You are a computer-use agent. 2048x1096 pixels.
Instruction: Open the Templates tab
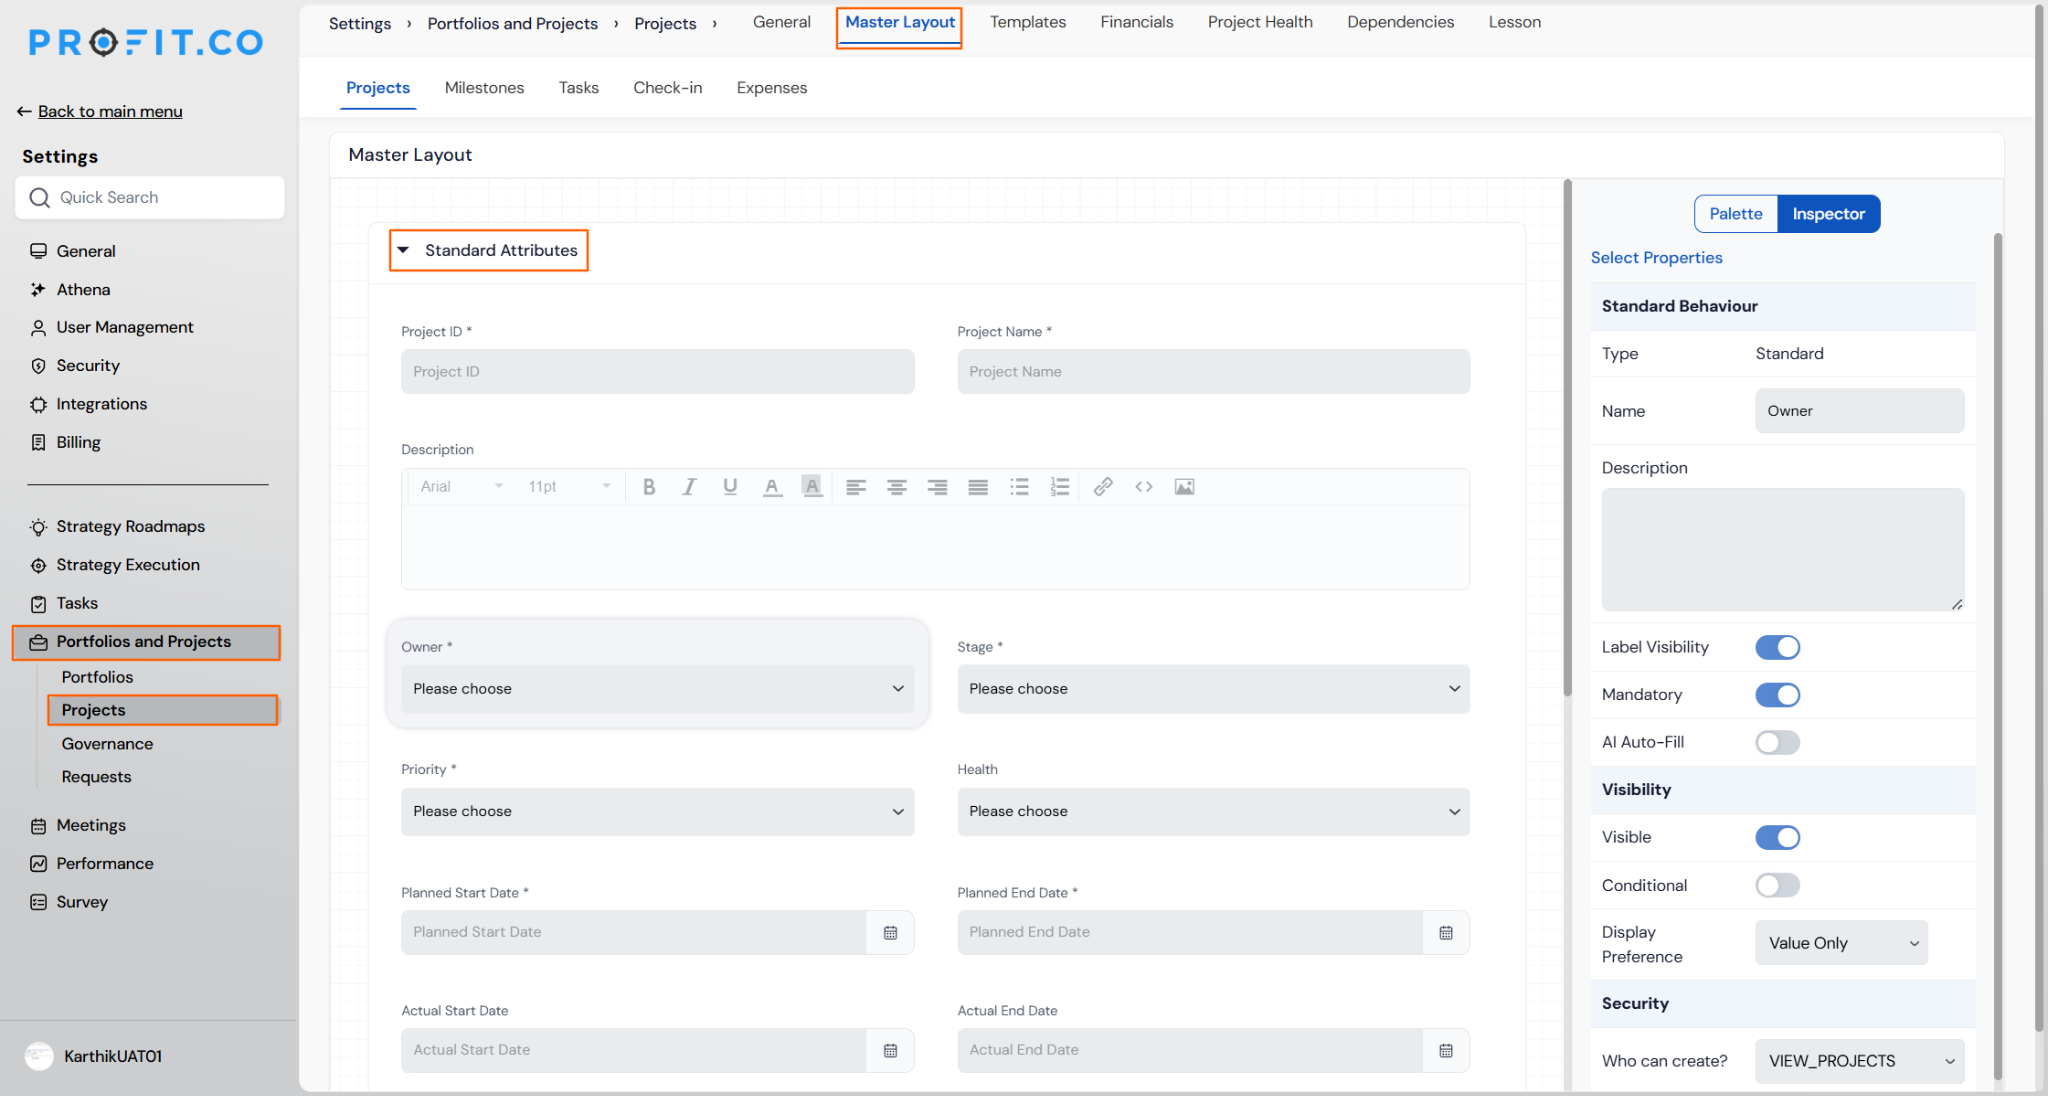(1027, 22)
